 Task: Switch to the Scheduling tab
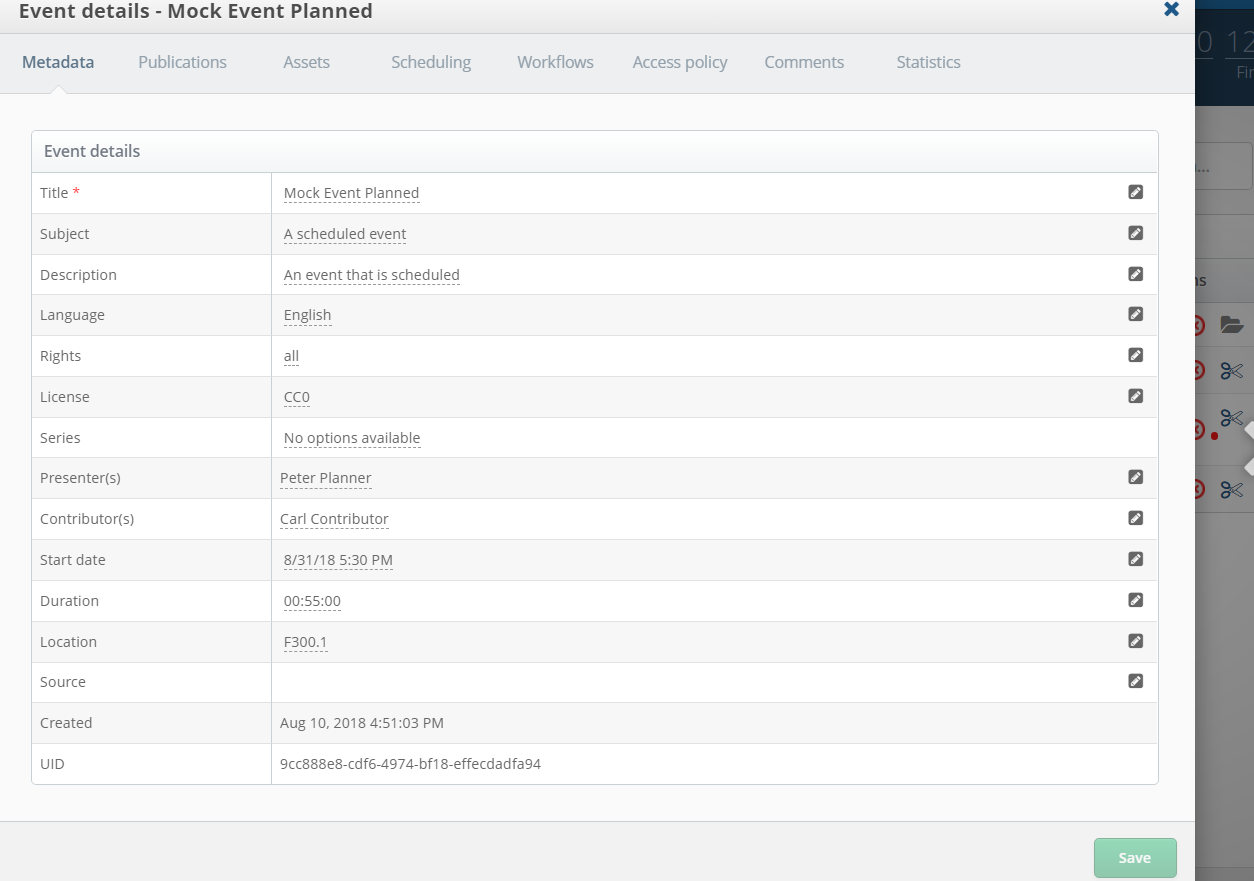pyautogui.click(x=431, y=62)
